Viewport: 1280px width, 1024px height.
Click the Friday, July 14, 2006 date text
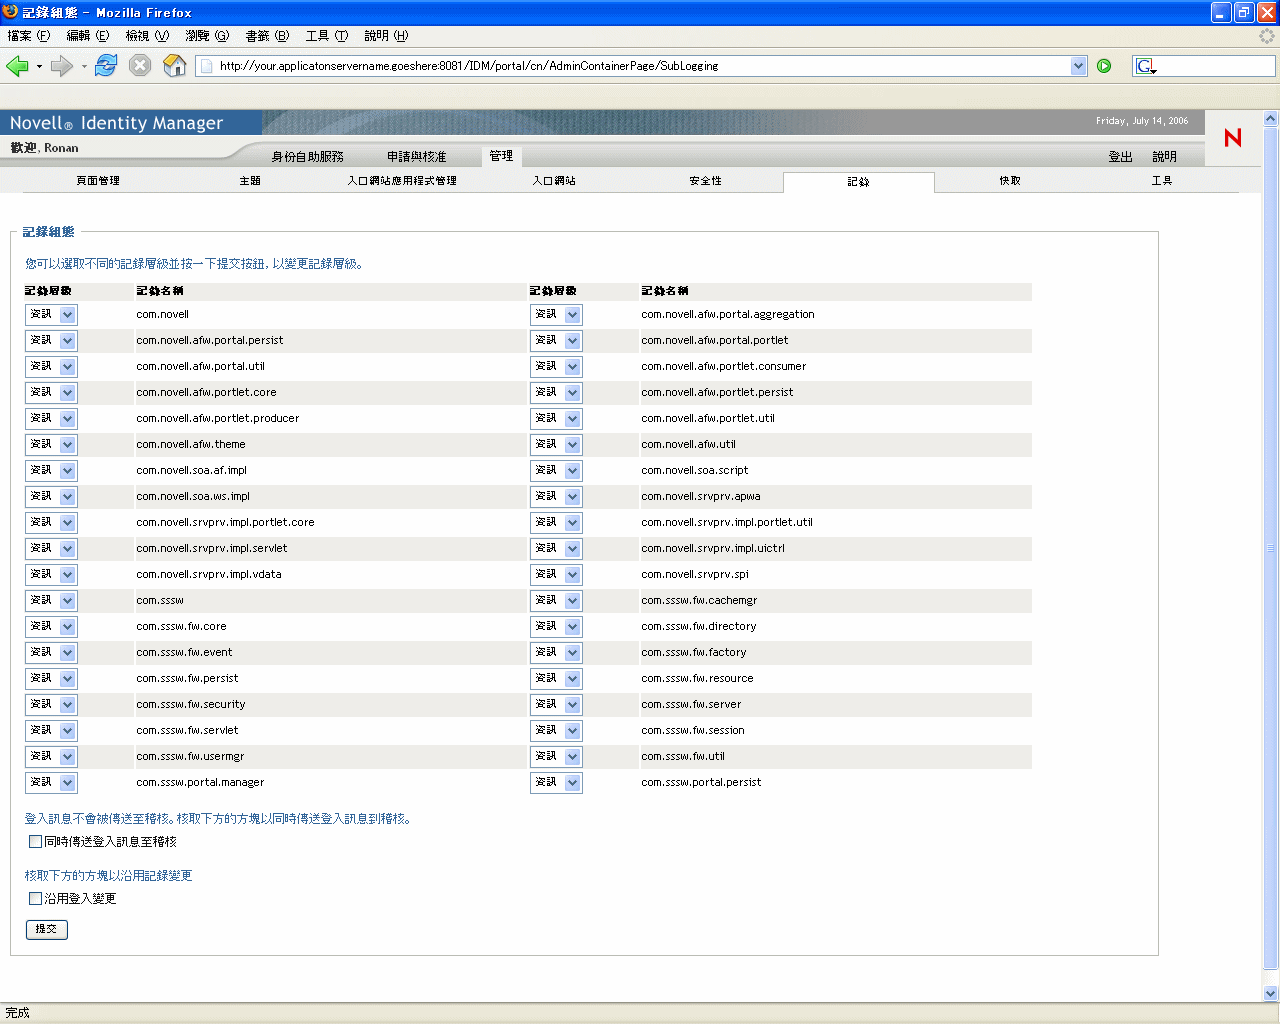(x=1142, y=121)
